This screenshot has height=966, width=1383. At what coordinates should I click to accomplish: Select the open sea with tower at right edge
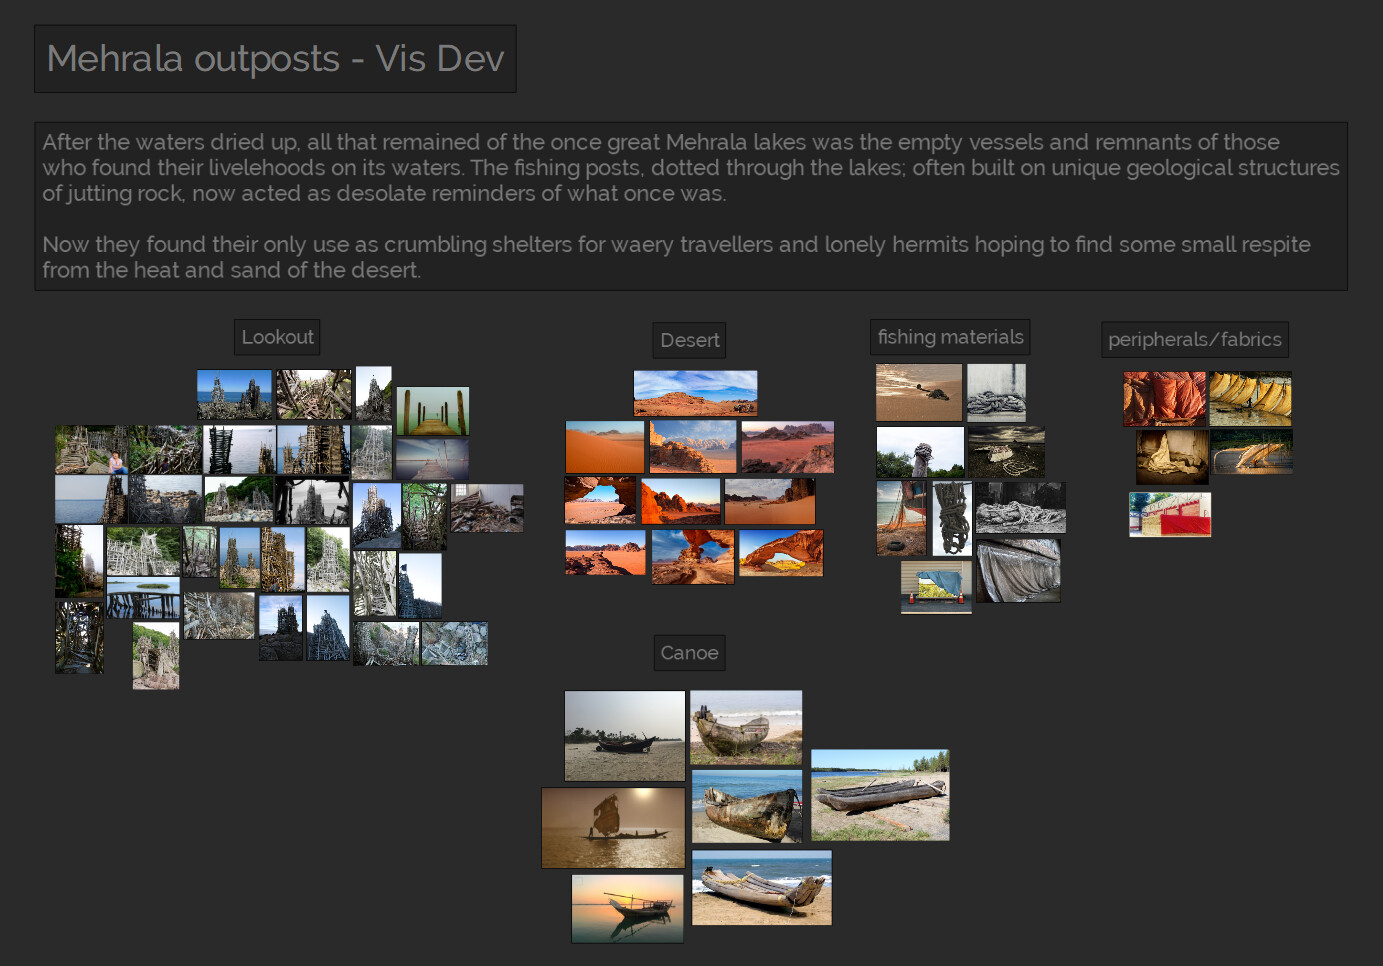(91, 499)
